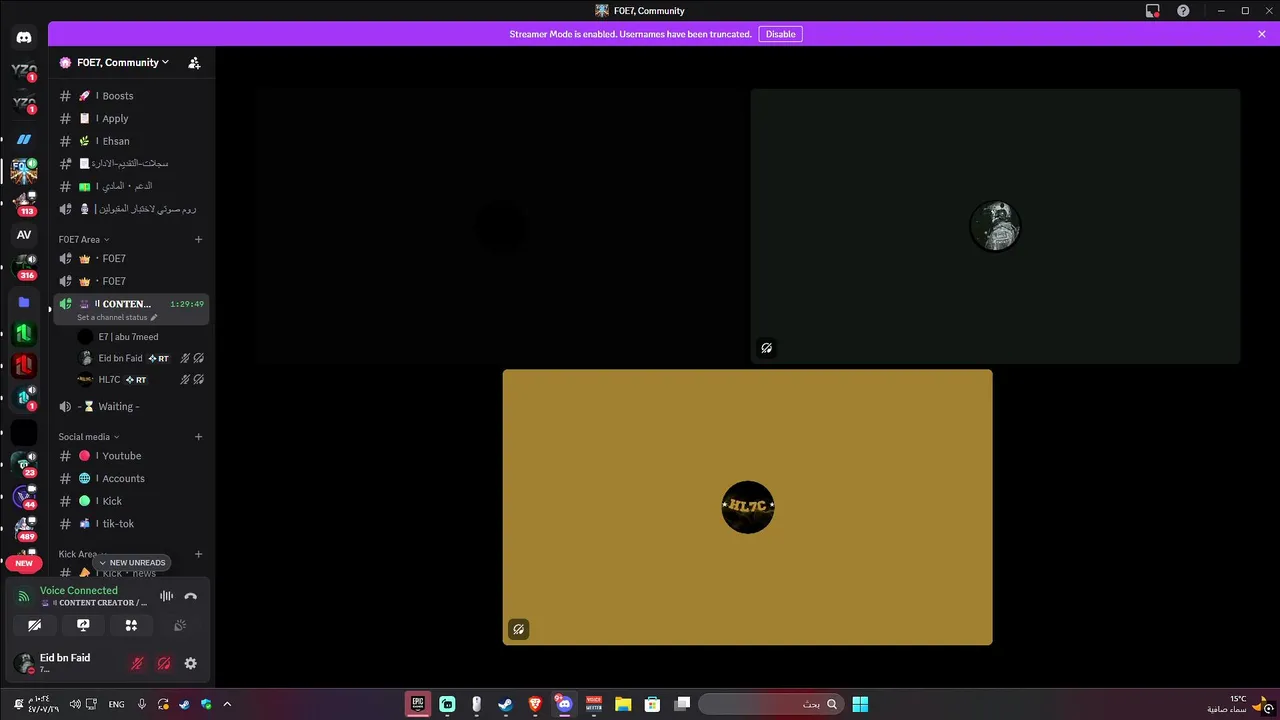The width and height of the screenshot is (1280, 720).
Task: Focus HL7C golden video tile
Action: point(747,507)
